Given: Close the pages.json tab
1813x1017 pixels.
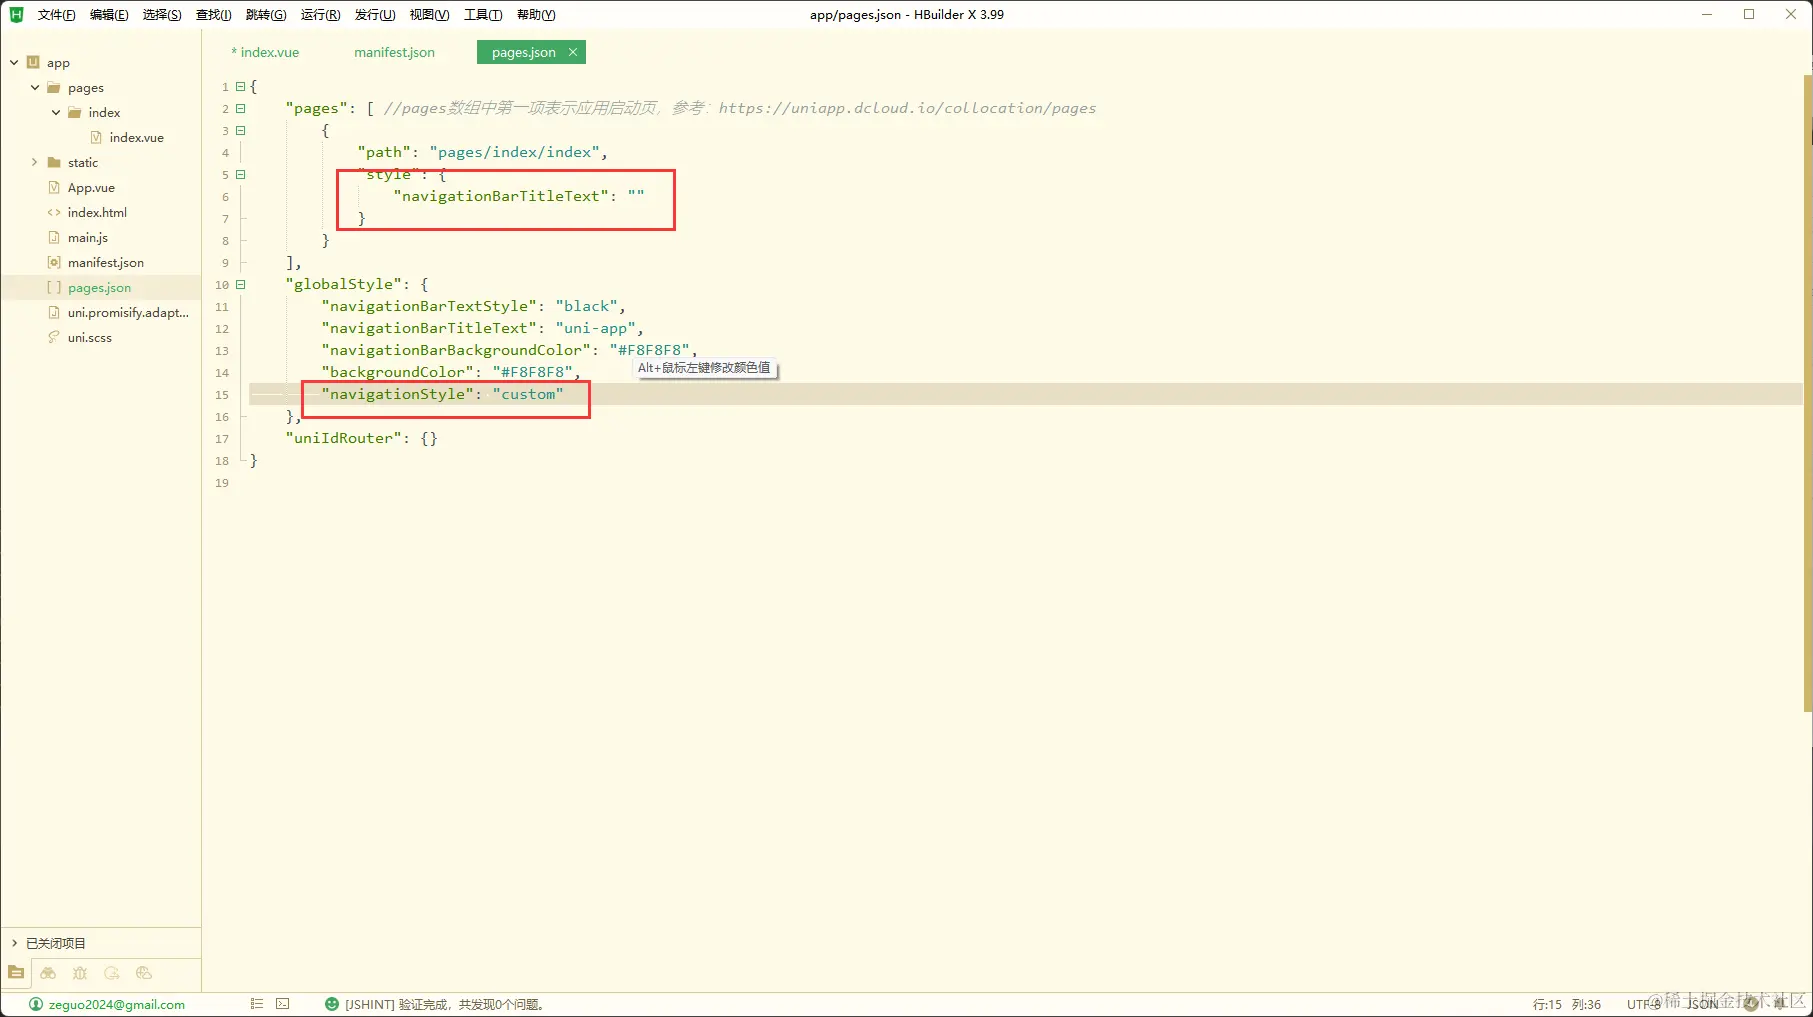Looking at the screenshot, I should [x=573, y=52].
